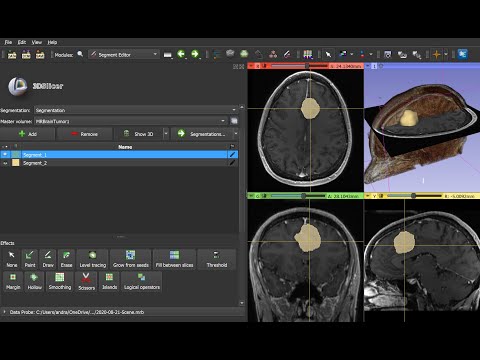480x360 pixels.
Task: Open the View menu
Action: pyautogui.click(x=37, y=42)
